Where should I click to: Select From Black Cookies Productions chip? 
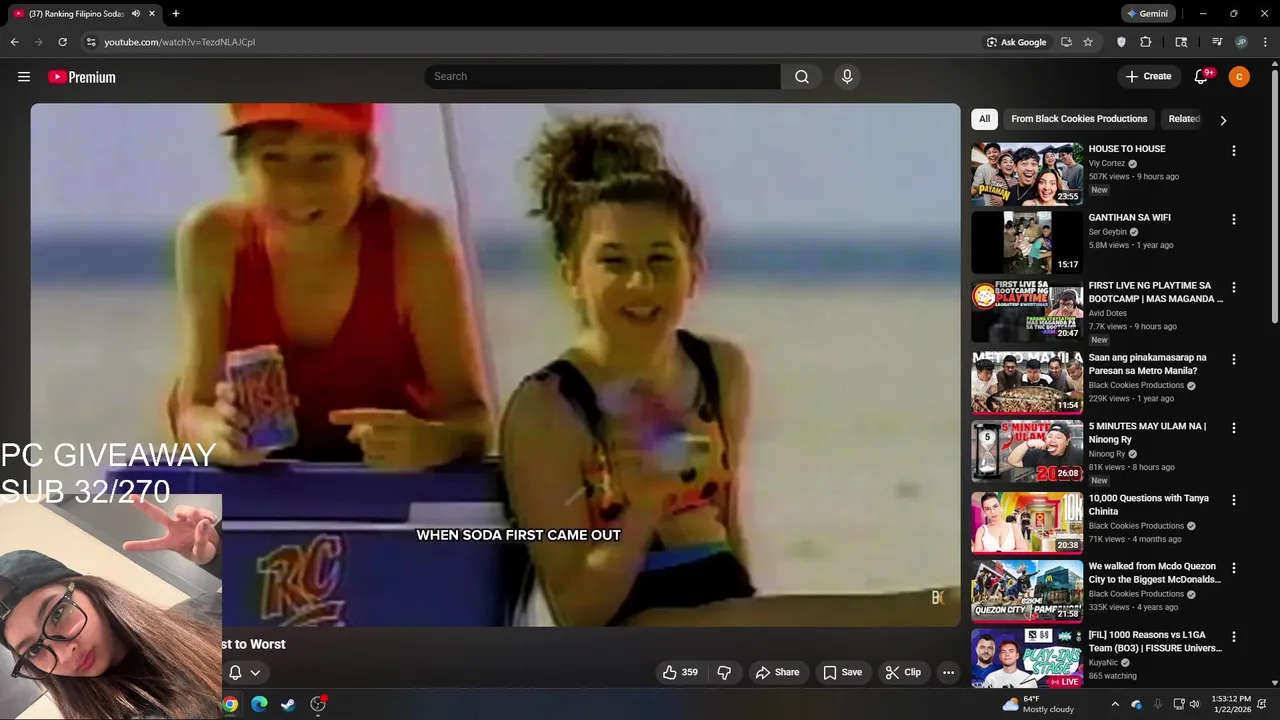(x=1079, y=119)
